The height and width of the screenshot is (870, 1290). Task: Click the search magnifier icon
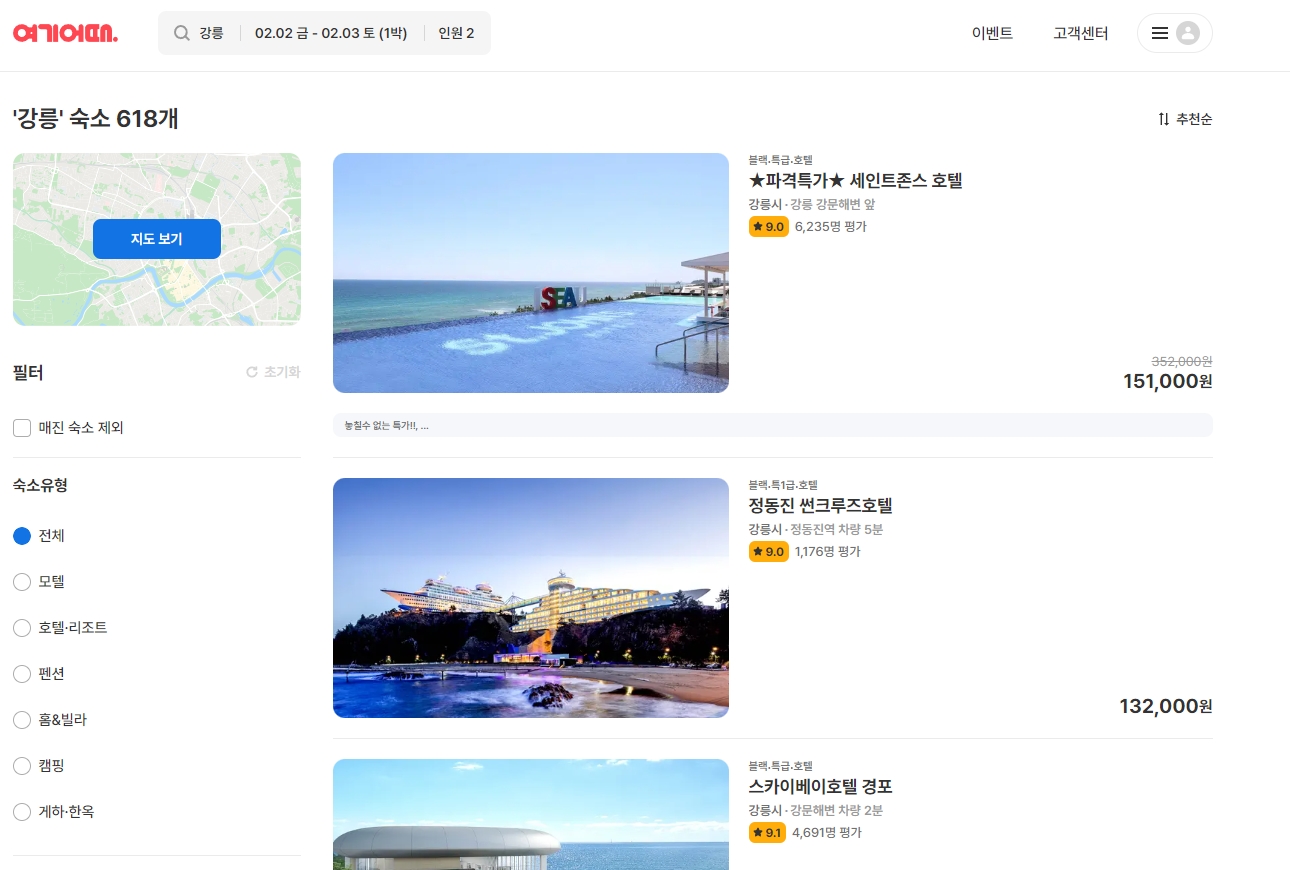tap(181, 33)
